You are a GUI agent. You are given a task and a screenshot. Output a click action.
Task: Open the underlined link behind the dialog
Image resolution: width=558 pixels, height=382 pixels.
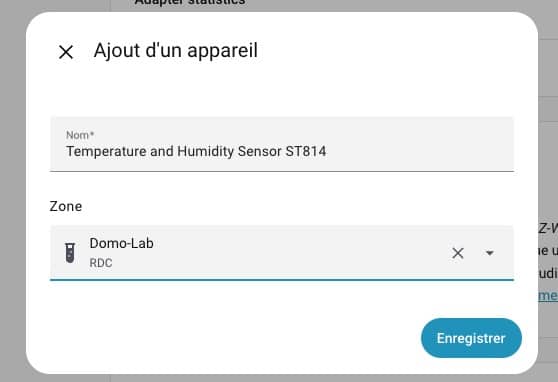(548, 295)
